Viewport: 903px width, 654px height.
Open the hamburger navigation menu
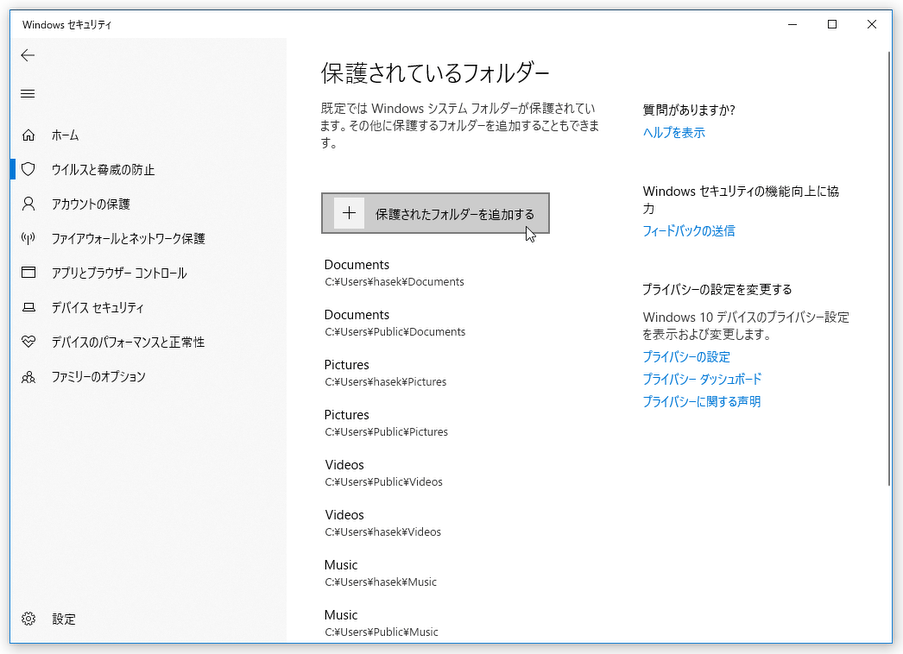28,93
